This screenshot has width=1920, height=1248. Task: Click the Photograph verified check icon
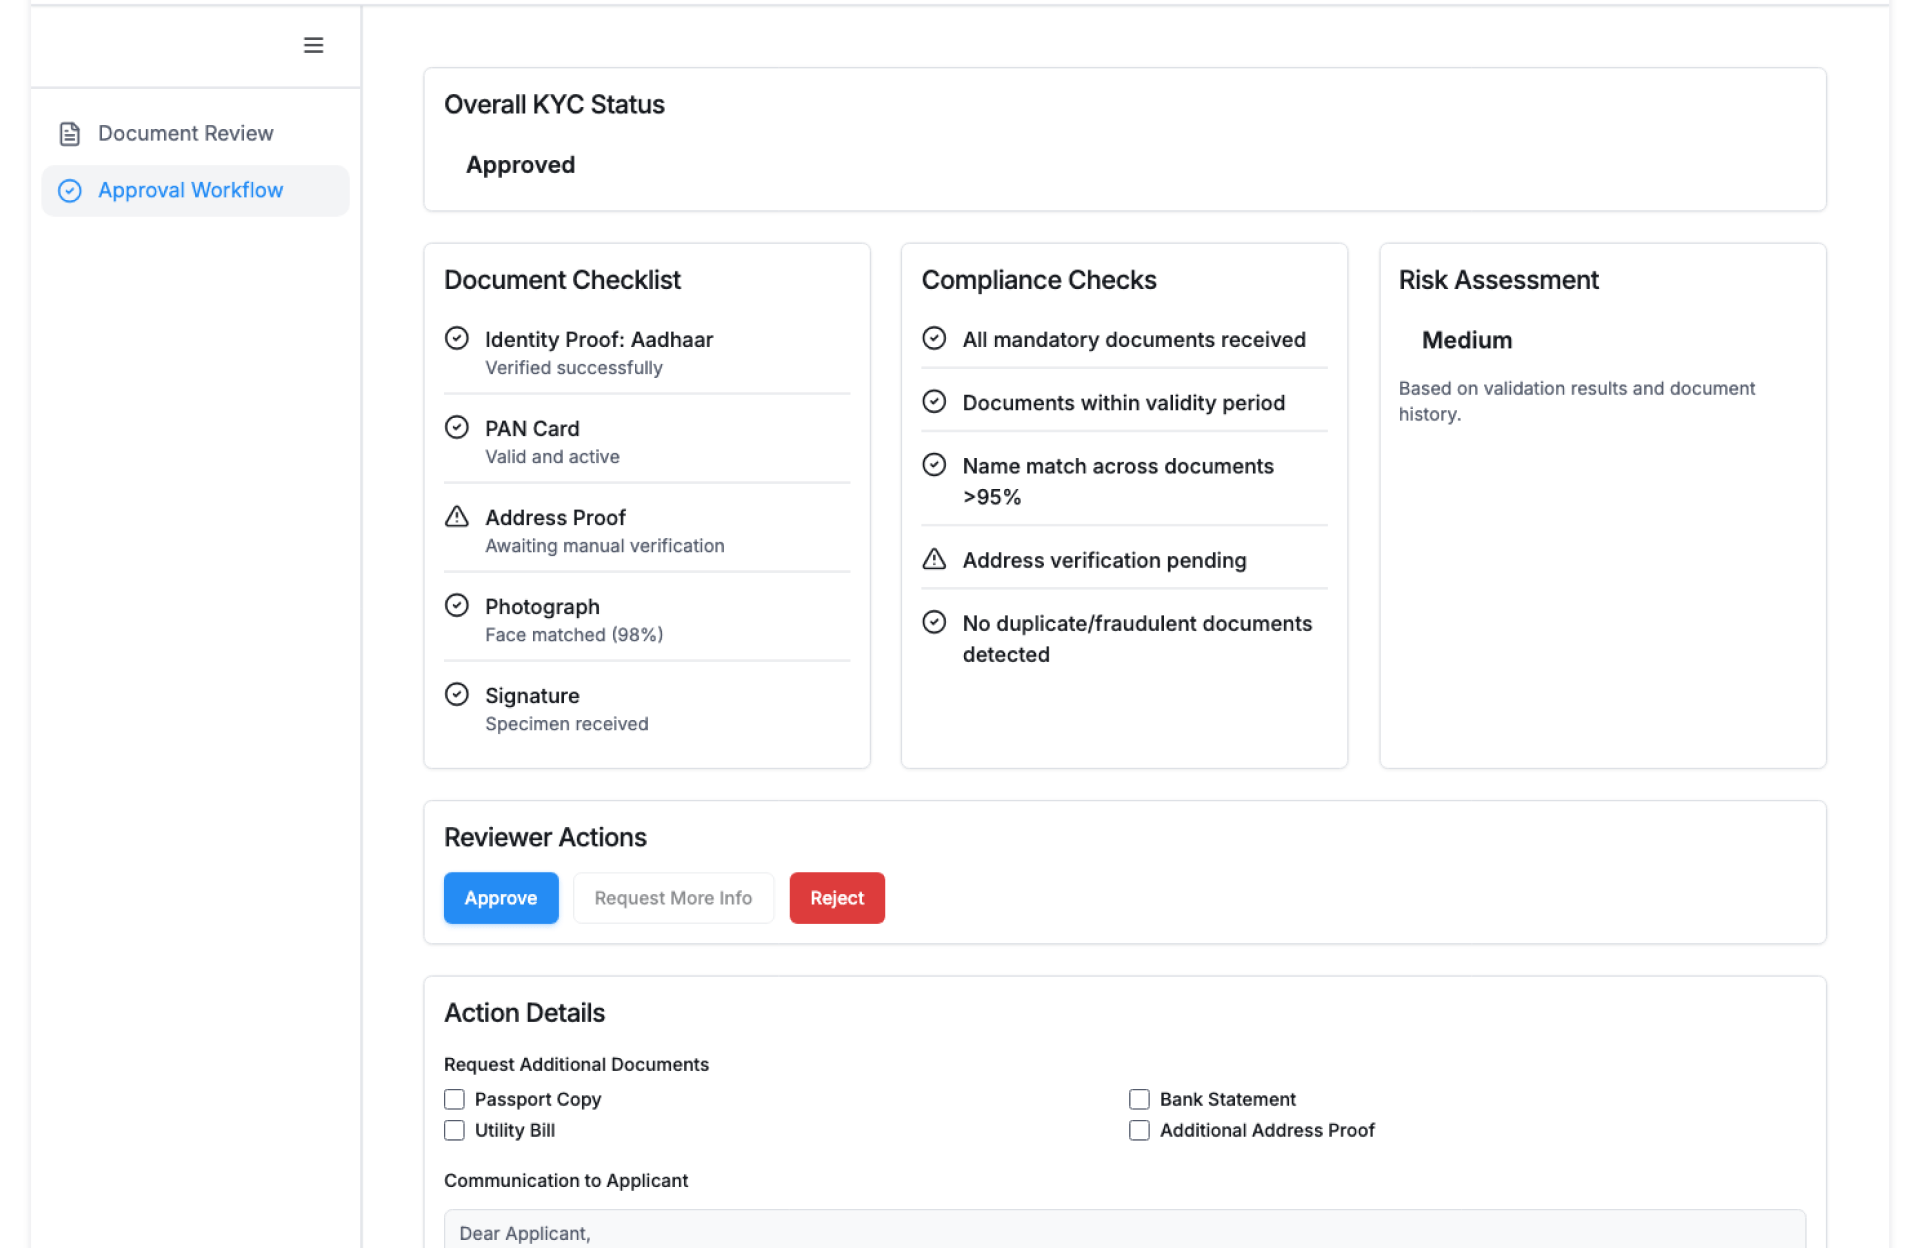457,606
